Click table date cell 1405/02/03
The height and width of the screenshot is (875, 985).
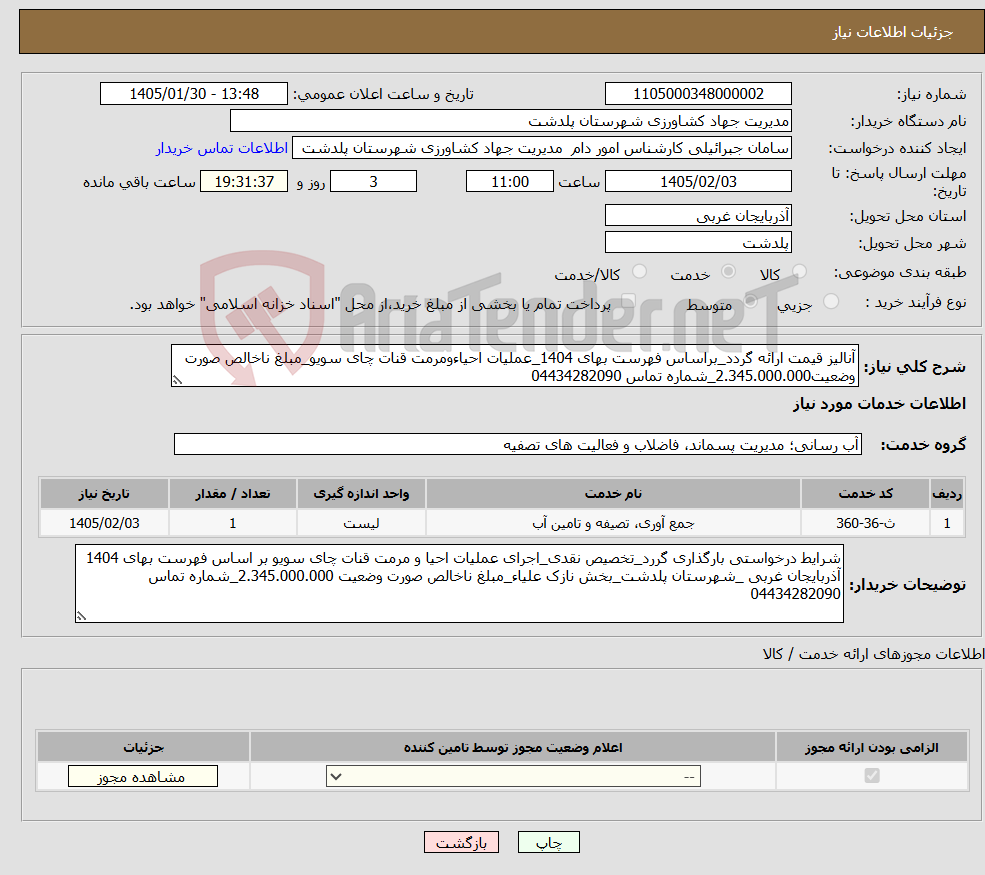point(104,523)
